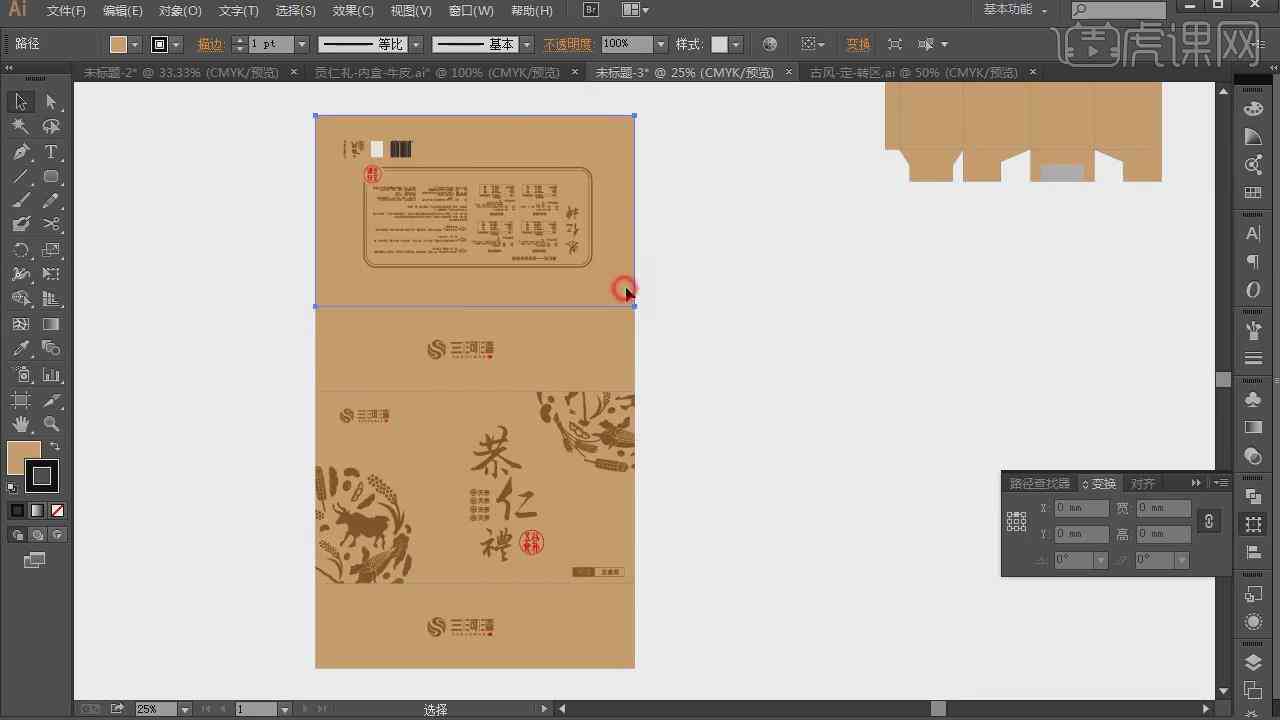The image size is (1280, 720).
Task: Open the graphic style dropdown
Action: (736, 44)
